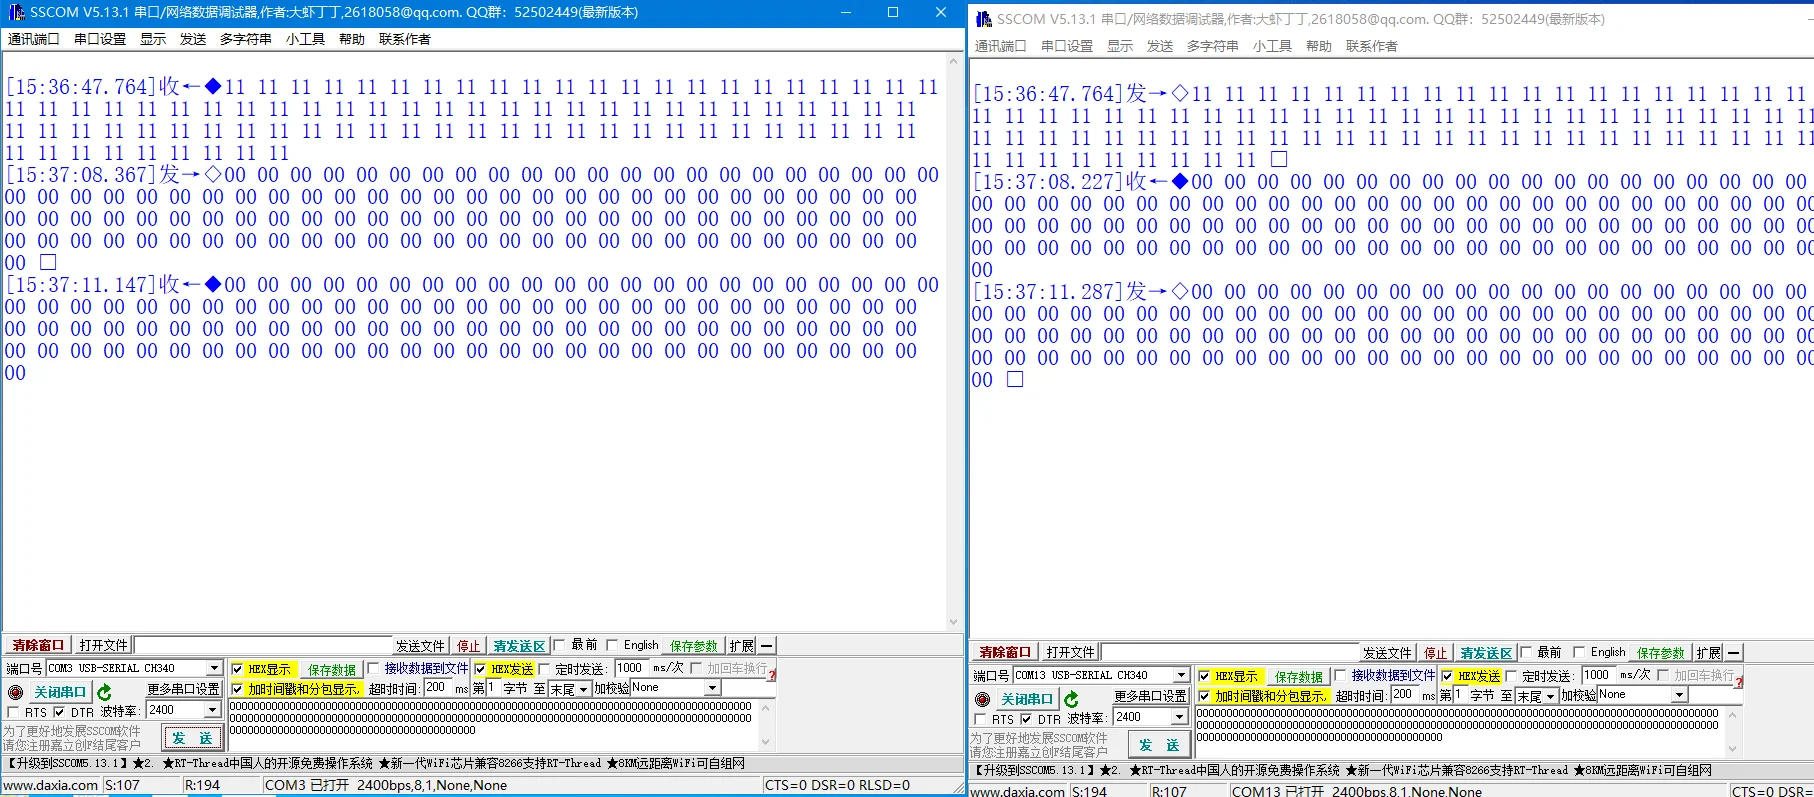
Task: Click the red record indicator in COM13 window
Action: [982, 699]
